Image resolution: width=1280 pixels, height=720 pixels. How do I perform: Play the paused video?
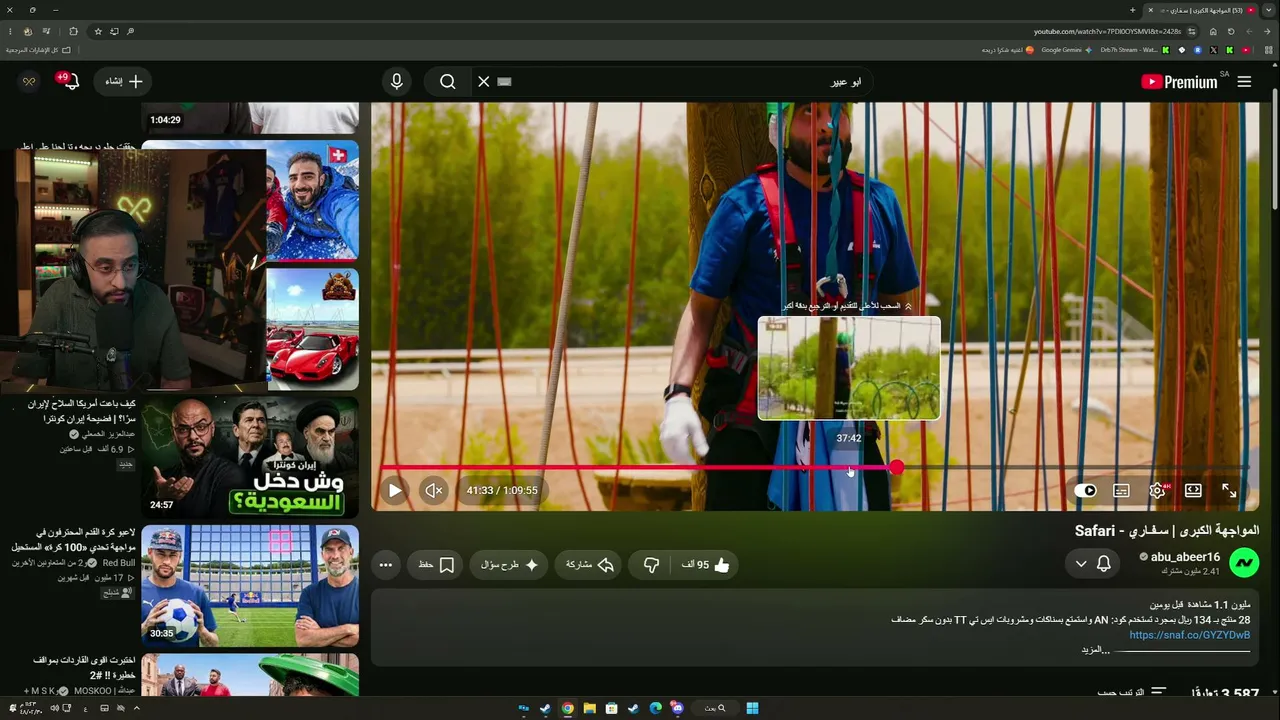pos(395,490)
